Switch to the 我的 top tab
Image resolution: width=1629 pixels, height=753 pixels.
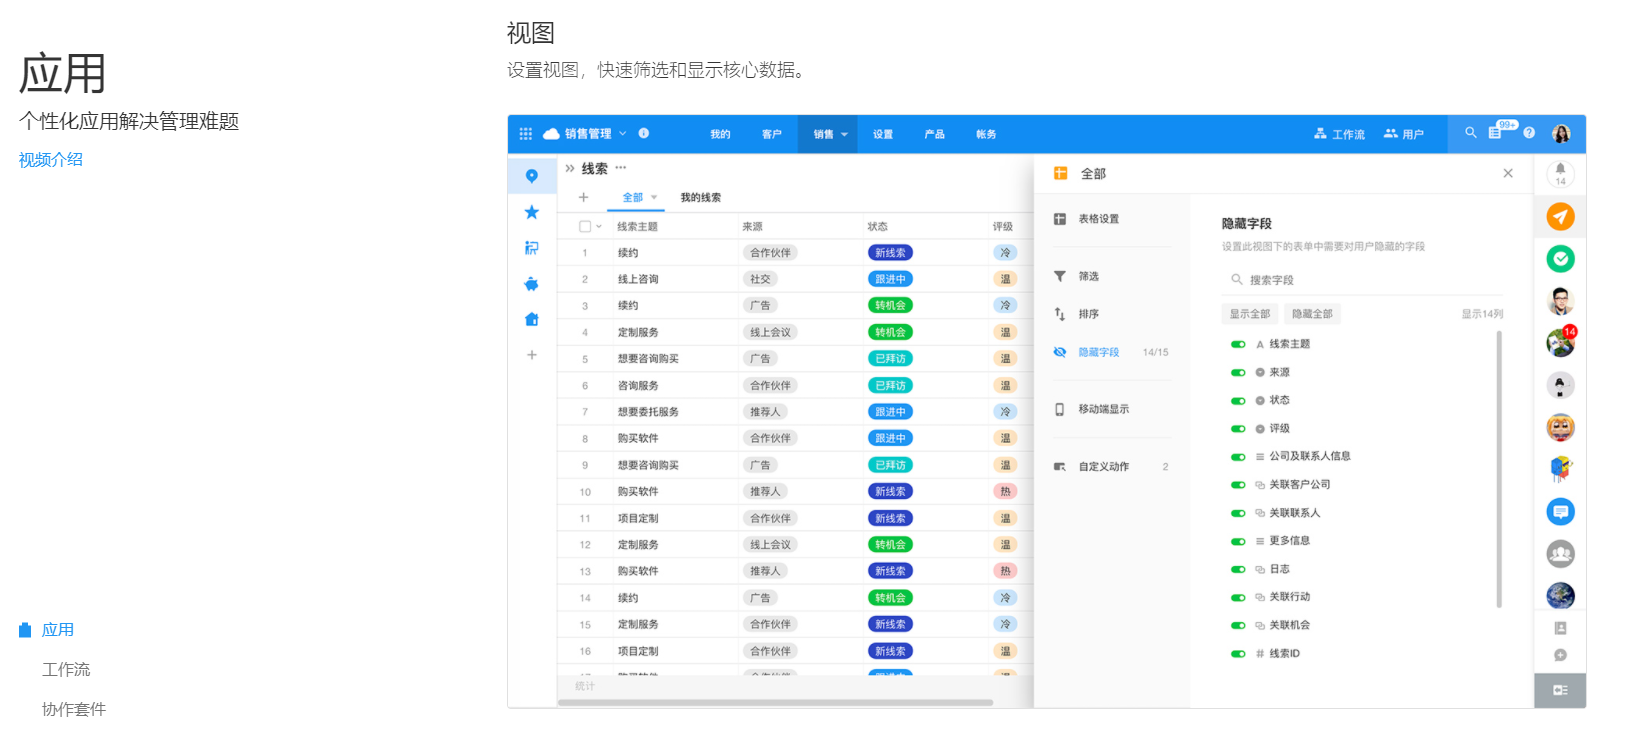tap(720, 134)
